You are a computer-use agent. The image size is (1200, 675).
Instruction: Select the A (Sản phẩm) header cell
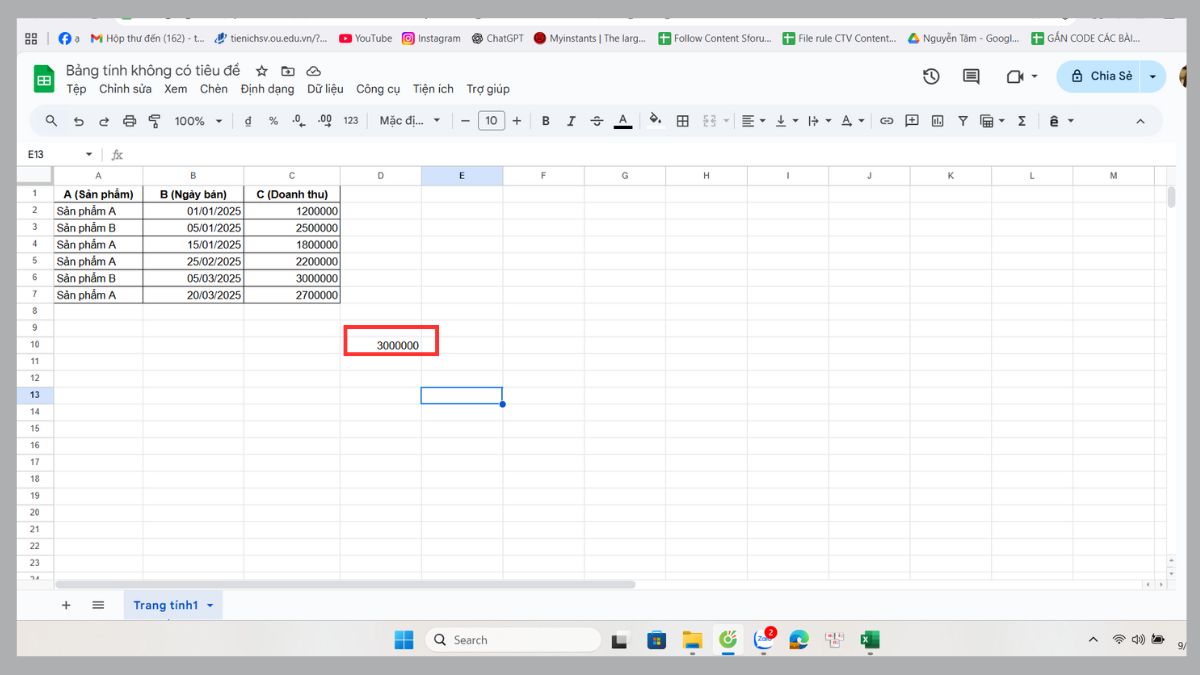pos(98,194)
